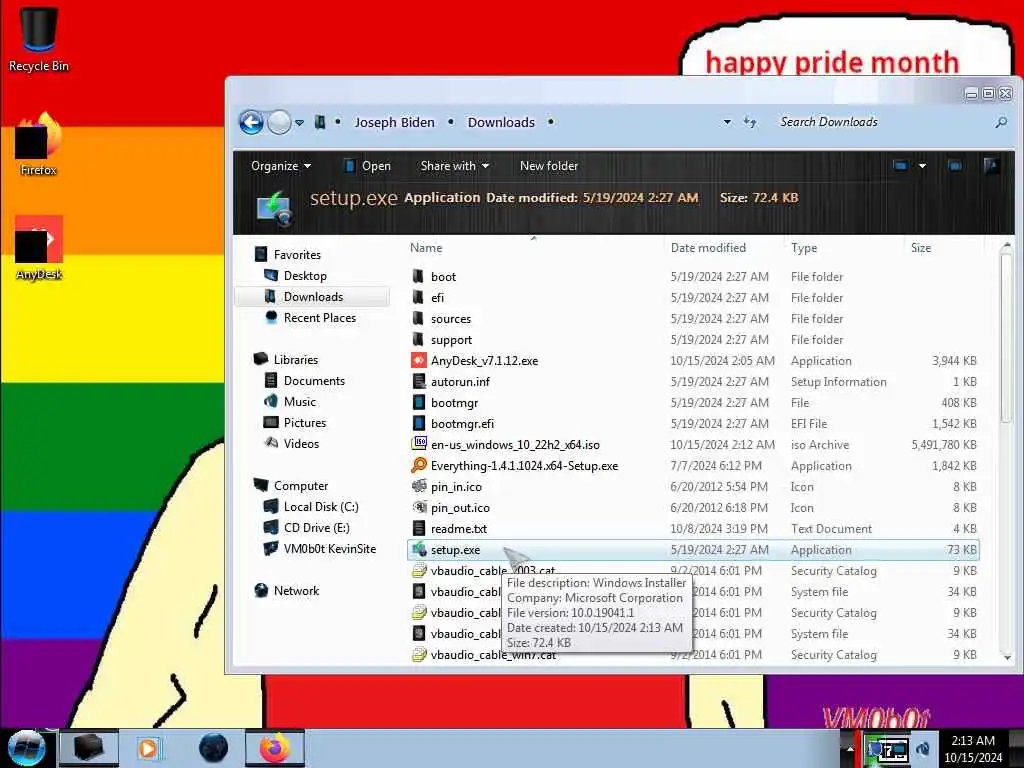Open Firefox from the taskbar

click(x=274, y=748)
